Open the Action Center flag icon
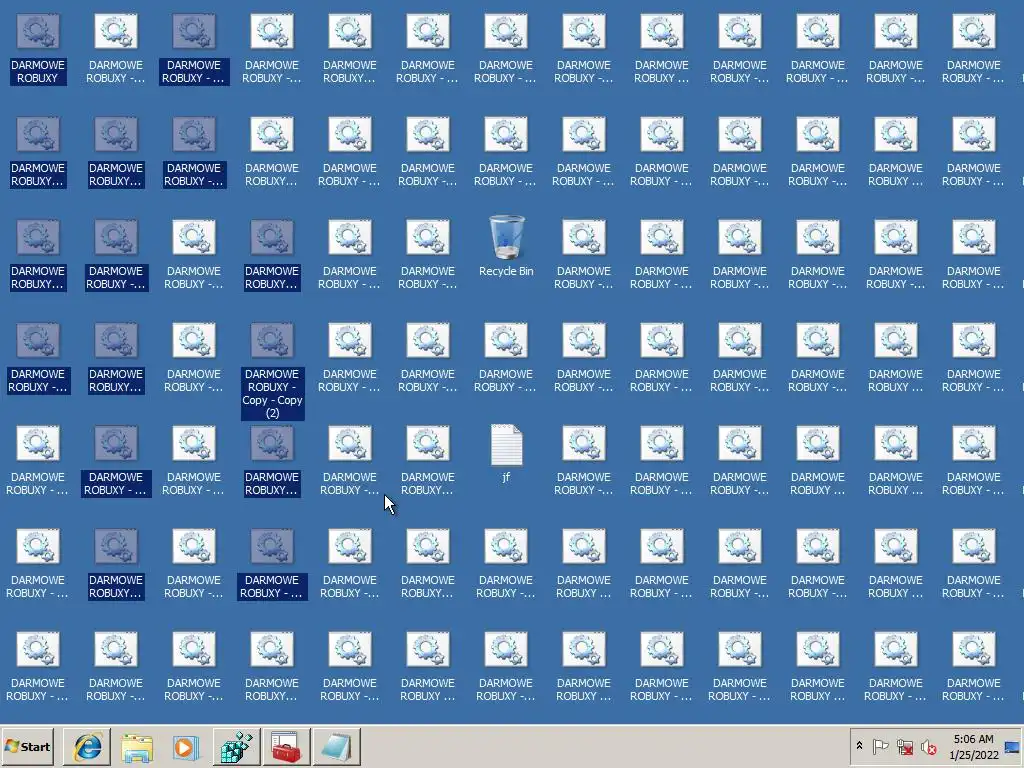Viewport: 1024px width, 768px height. (x=880, y=746)
